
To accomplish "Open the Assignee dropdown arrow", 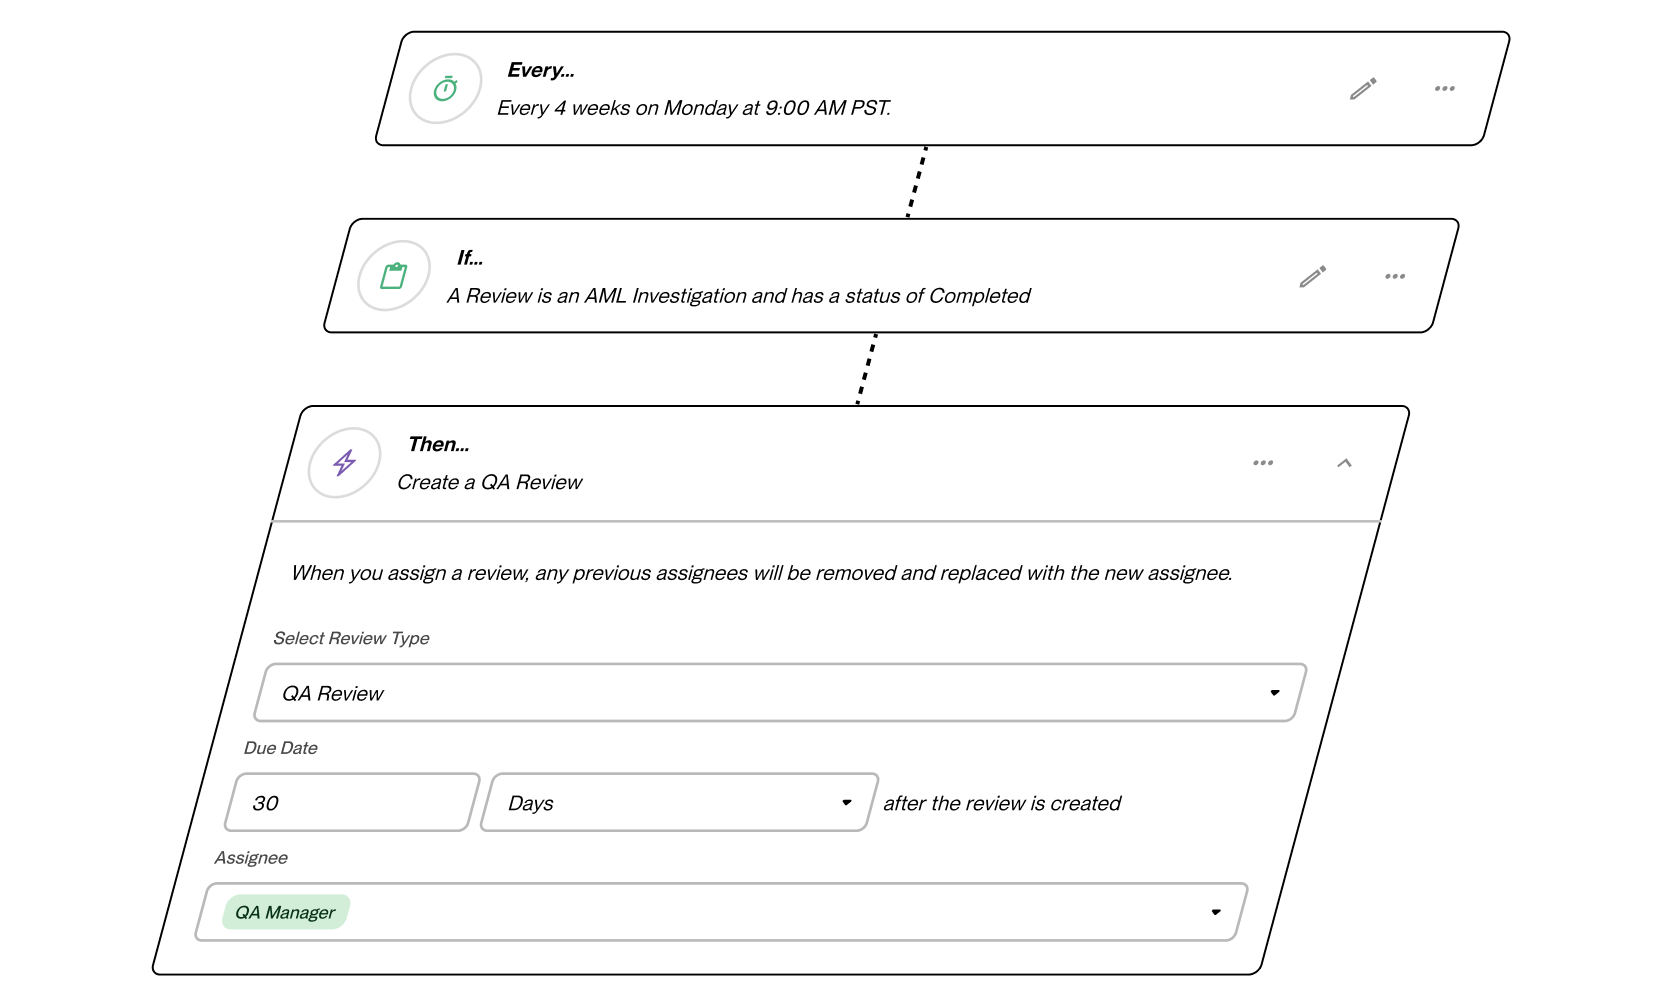I will click(x=1216, y=912).
